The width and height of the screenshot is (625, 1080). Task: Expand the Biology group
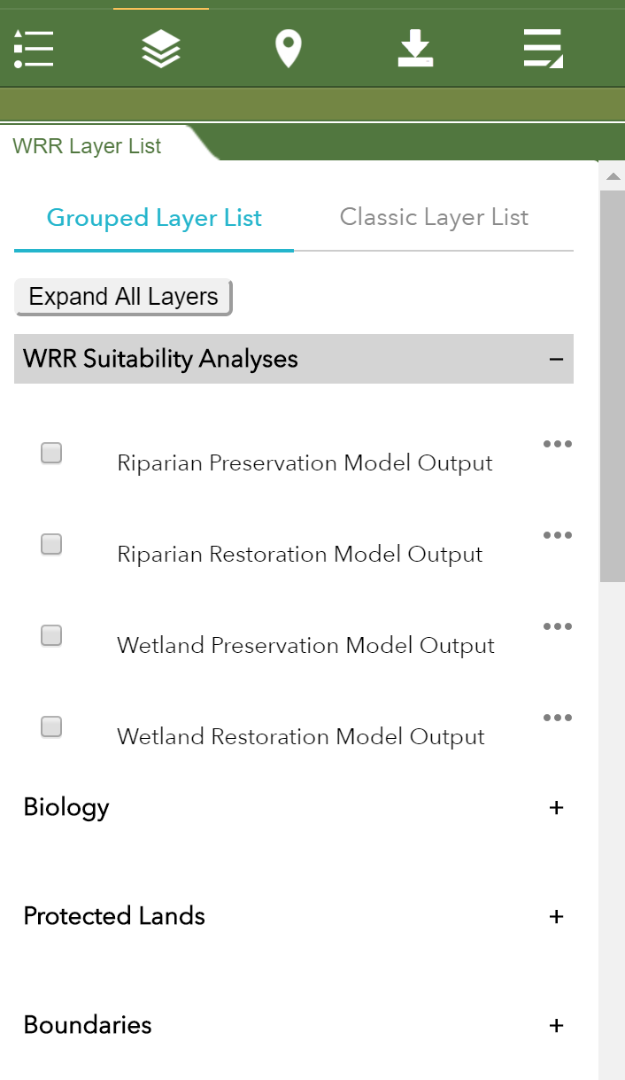point(556,807)
